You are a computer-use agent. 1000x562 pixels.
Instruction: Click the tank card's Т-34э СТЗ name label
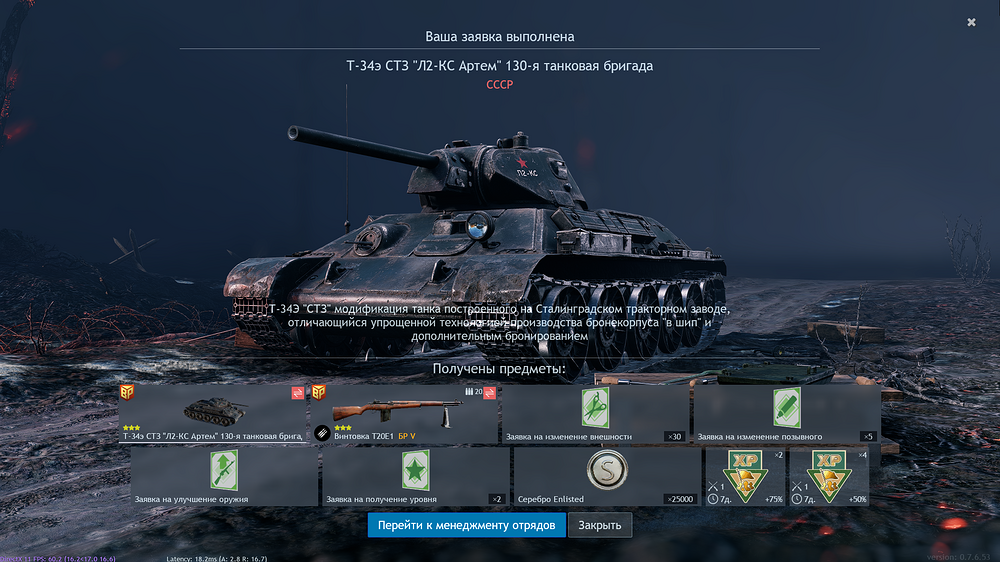212,436
